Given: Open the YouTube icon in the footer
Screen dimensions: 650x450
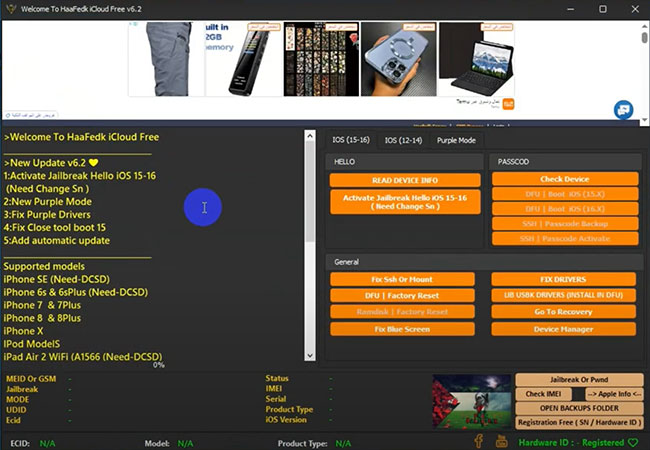Looking at the screenshot, I should 501,441.
